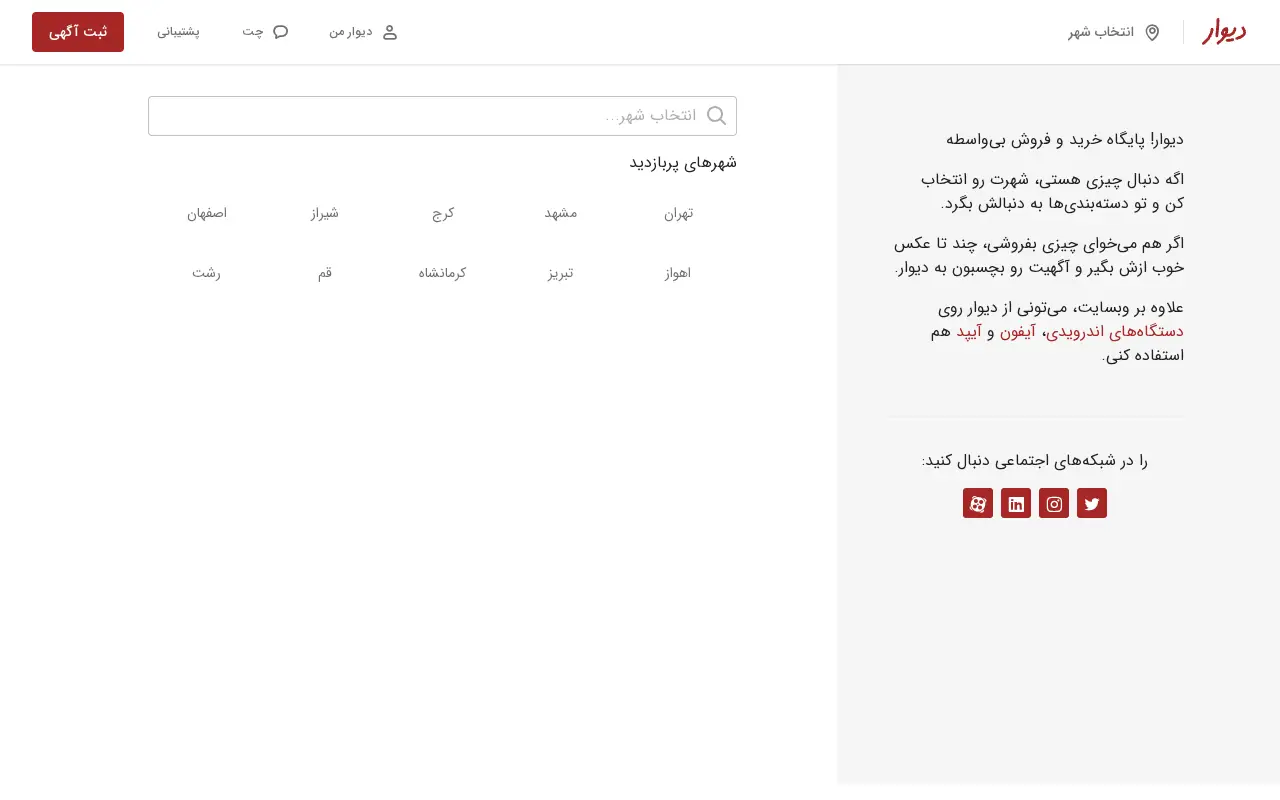Open the LinkedIn social link icon
Viewport: 1280px width, 800px height.
pyautogui.click(x=1016, y=503)
